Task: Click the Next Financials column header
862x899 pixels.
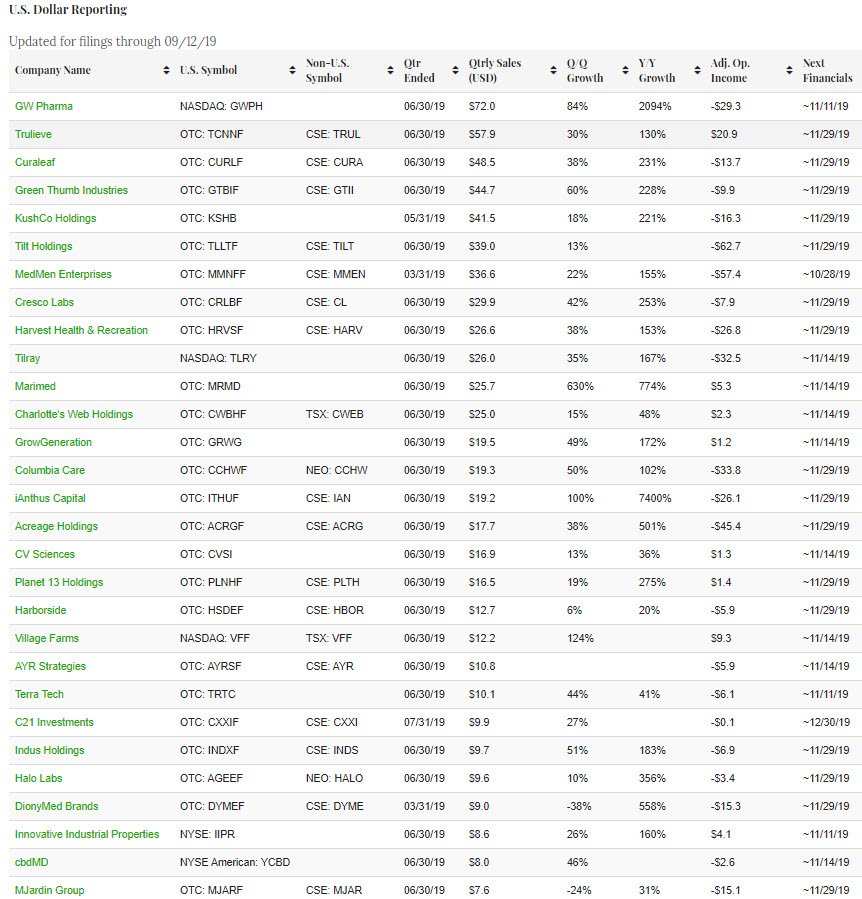Action: pyautogui.click(x=827, y=71)
